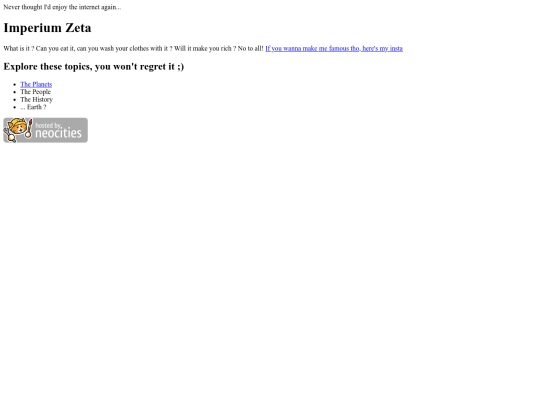The height and width of the screenshot is (405, 540).
Task: Select the "... Earth ?" list item
Action: (33, 107)
